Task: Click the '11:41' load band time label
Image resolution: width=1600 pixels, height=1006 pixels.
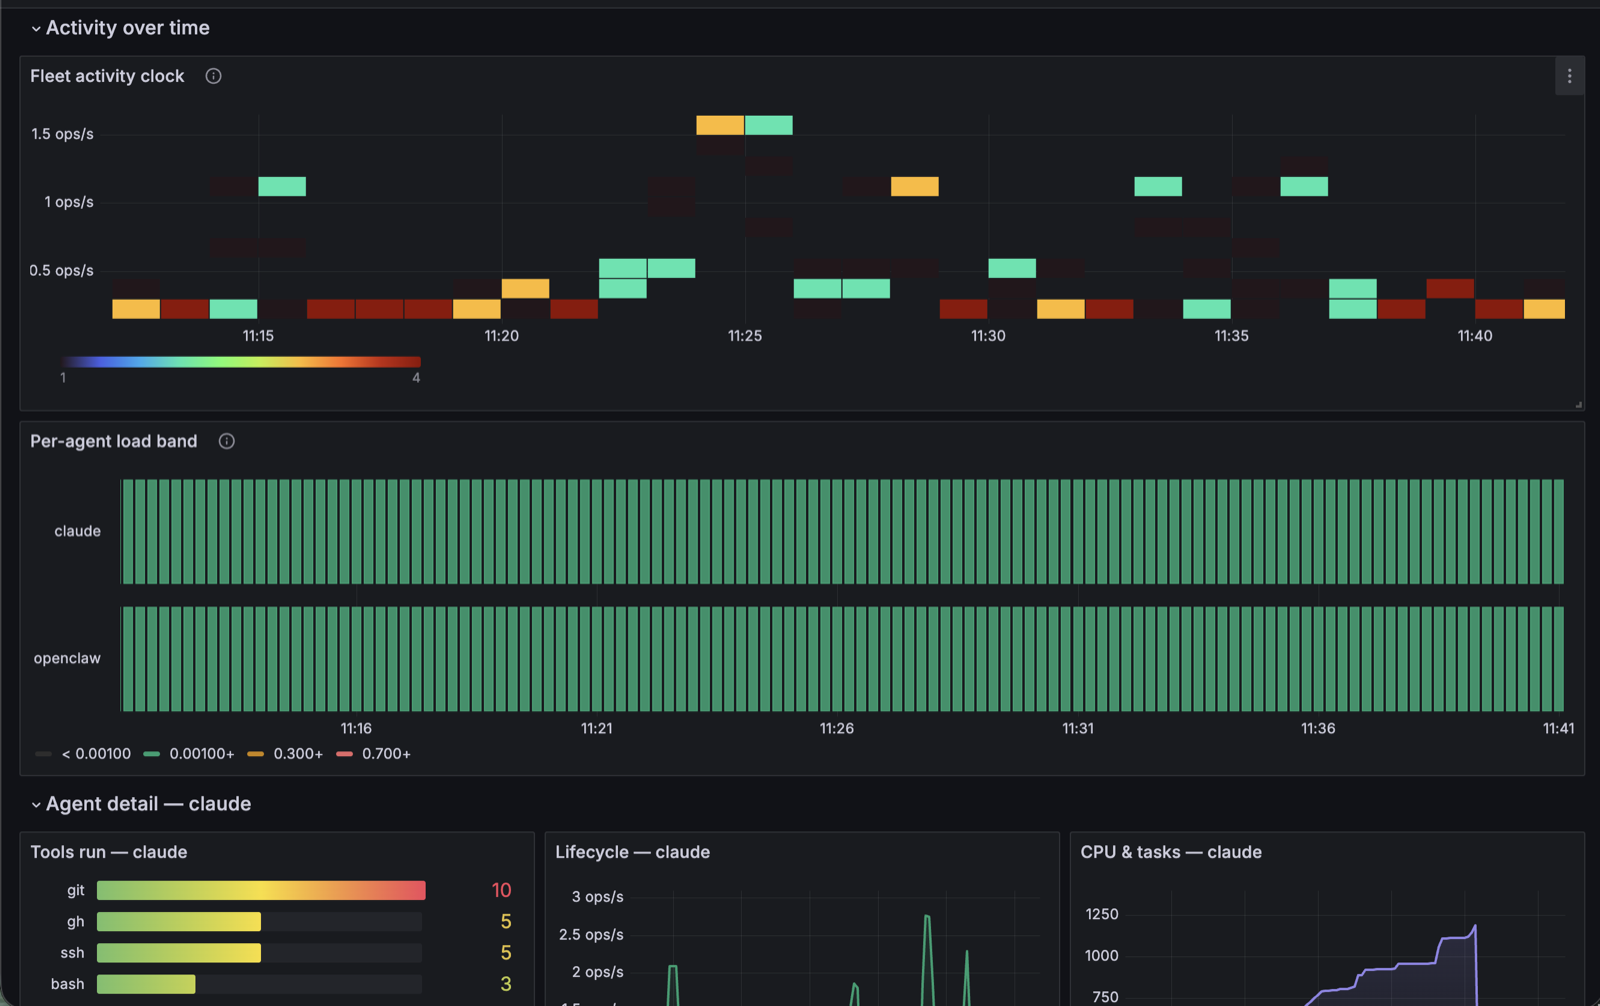Action: [x=1558, y=729]
